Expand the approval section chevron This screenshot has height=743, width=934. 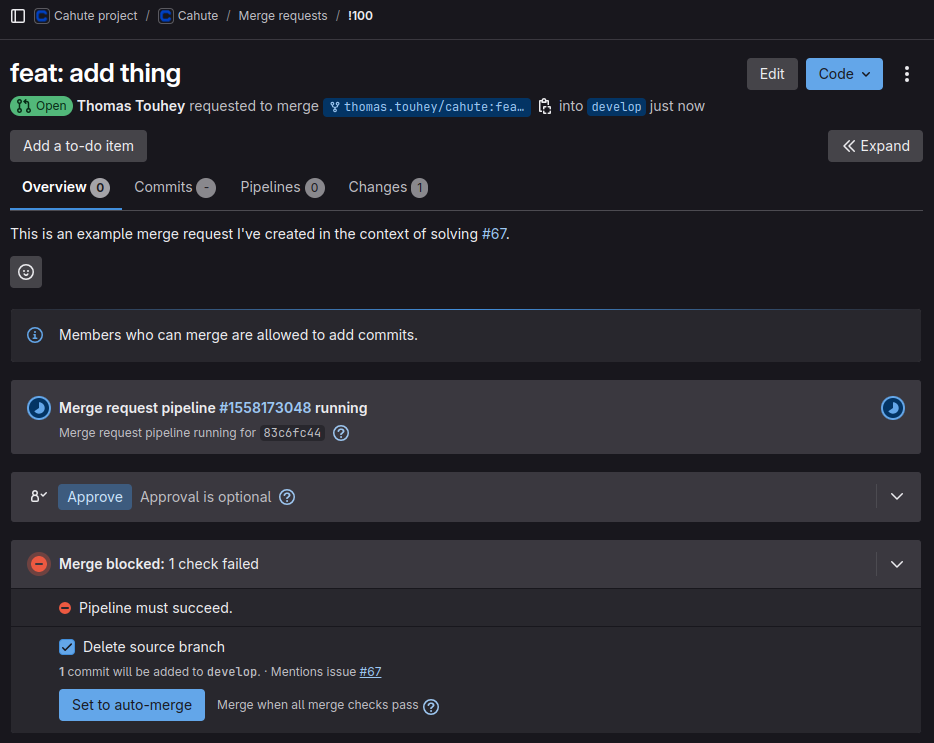(897, 497)
